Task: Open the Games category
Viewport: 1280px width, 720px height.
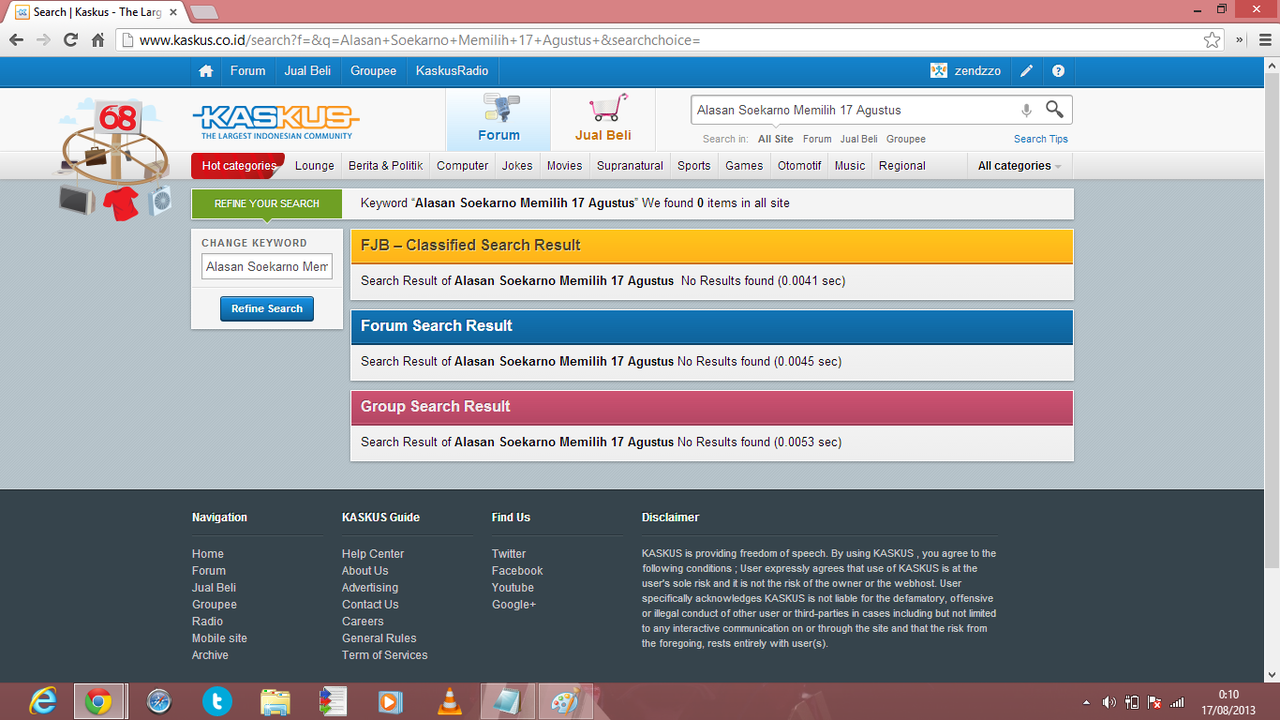Action: 744,166
